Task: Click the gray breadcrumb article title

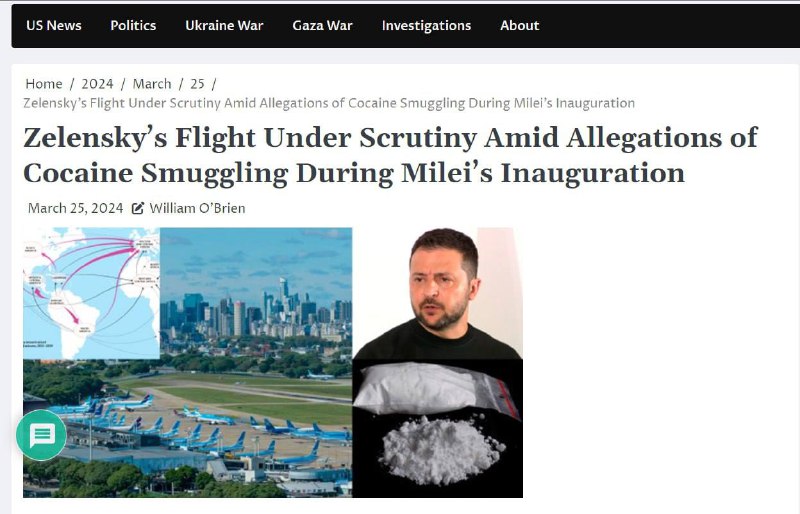Action: click(329, 103)
